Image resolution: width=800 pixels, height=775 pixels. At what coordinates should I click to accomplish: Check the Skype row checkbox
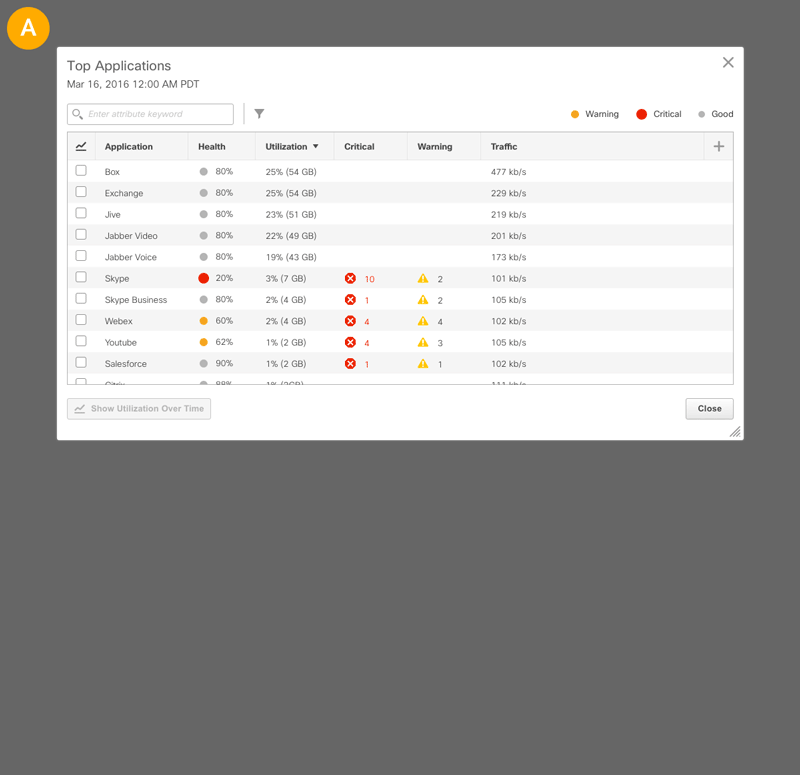tap(81, 278)
